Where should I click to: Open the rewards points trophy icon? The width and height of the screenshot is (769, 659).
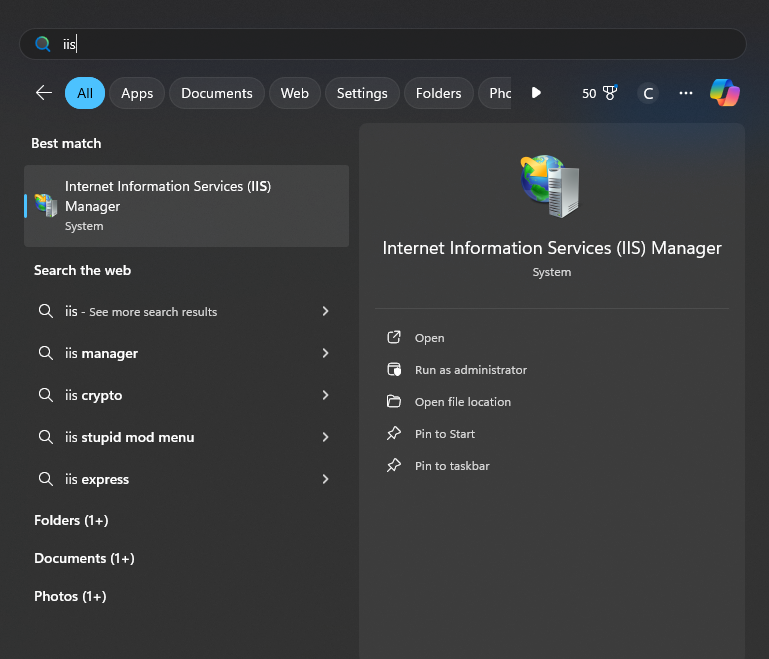tap(610, 93)
